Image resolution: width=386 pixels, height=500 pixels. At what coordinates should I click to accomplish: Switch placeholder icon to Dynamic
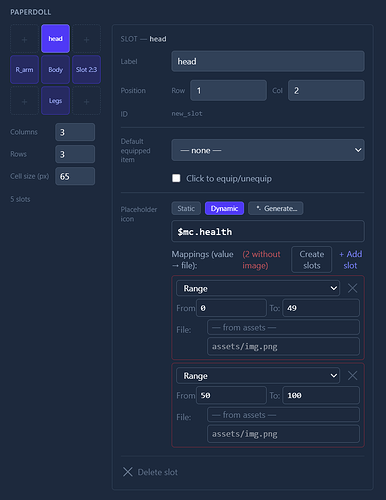click(224, 208)
